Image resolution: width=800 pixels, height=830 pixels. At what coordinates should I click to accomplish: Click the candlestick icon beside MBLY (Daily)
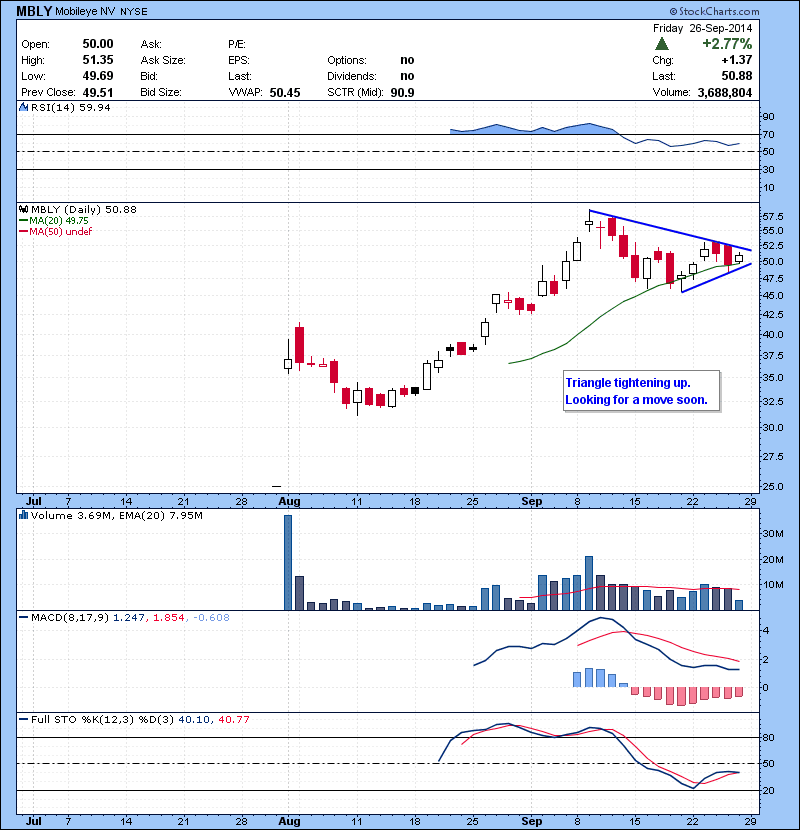tap(23, 210)
